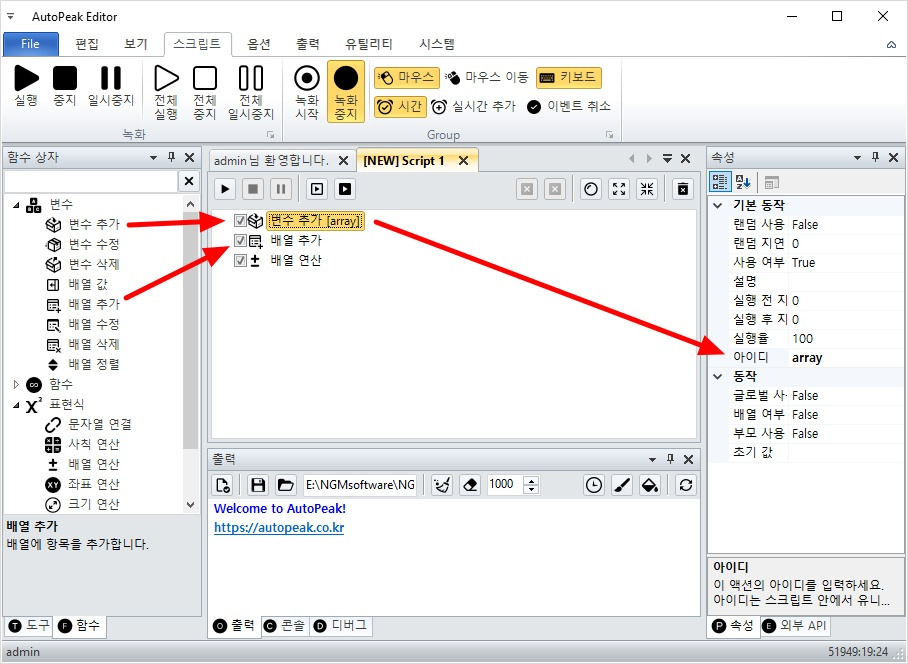
Task: Open the File menu
Action: pos(30,44)
